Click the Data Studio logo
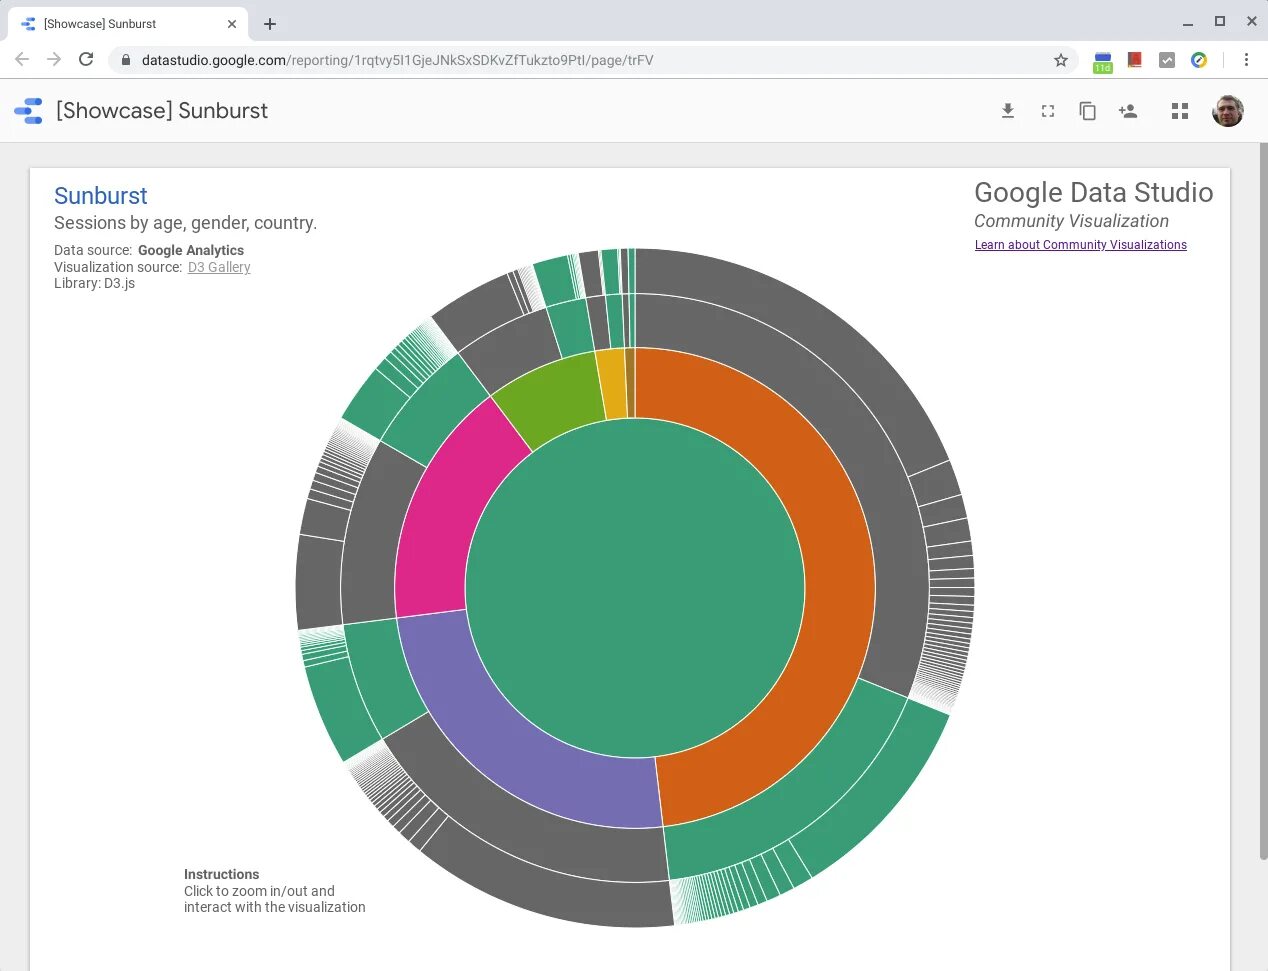 [x=28, y=111]
